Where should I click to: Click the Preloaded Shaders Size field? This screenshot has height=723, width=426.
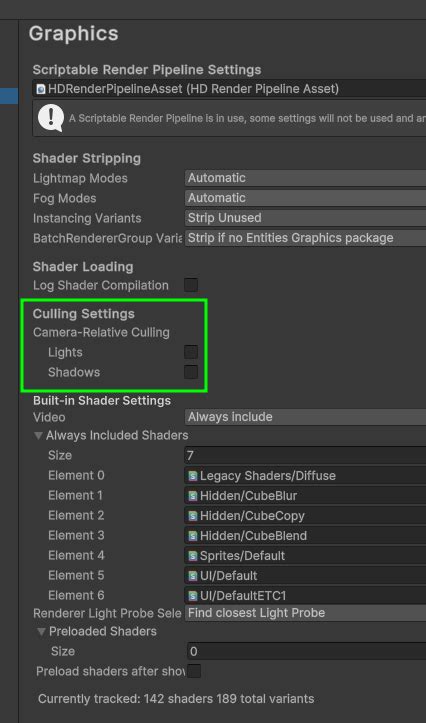(307, 652)
